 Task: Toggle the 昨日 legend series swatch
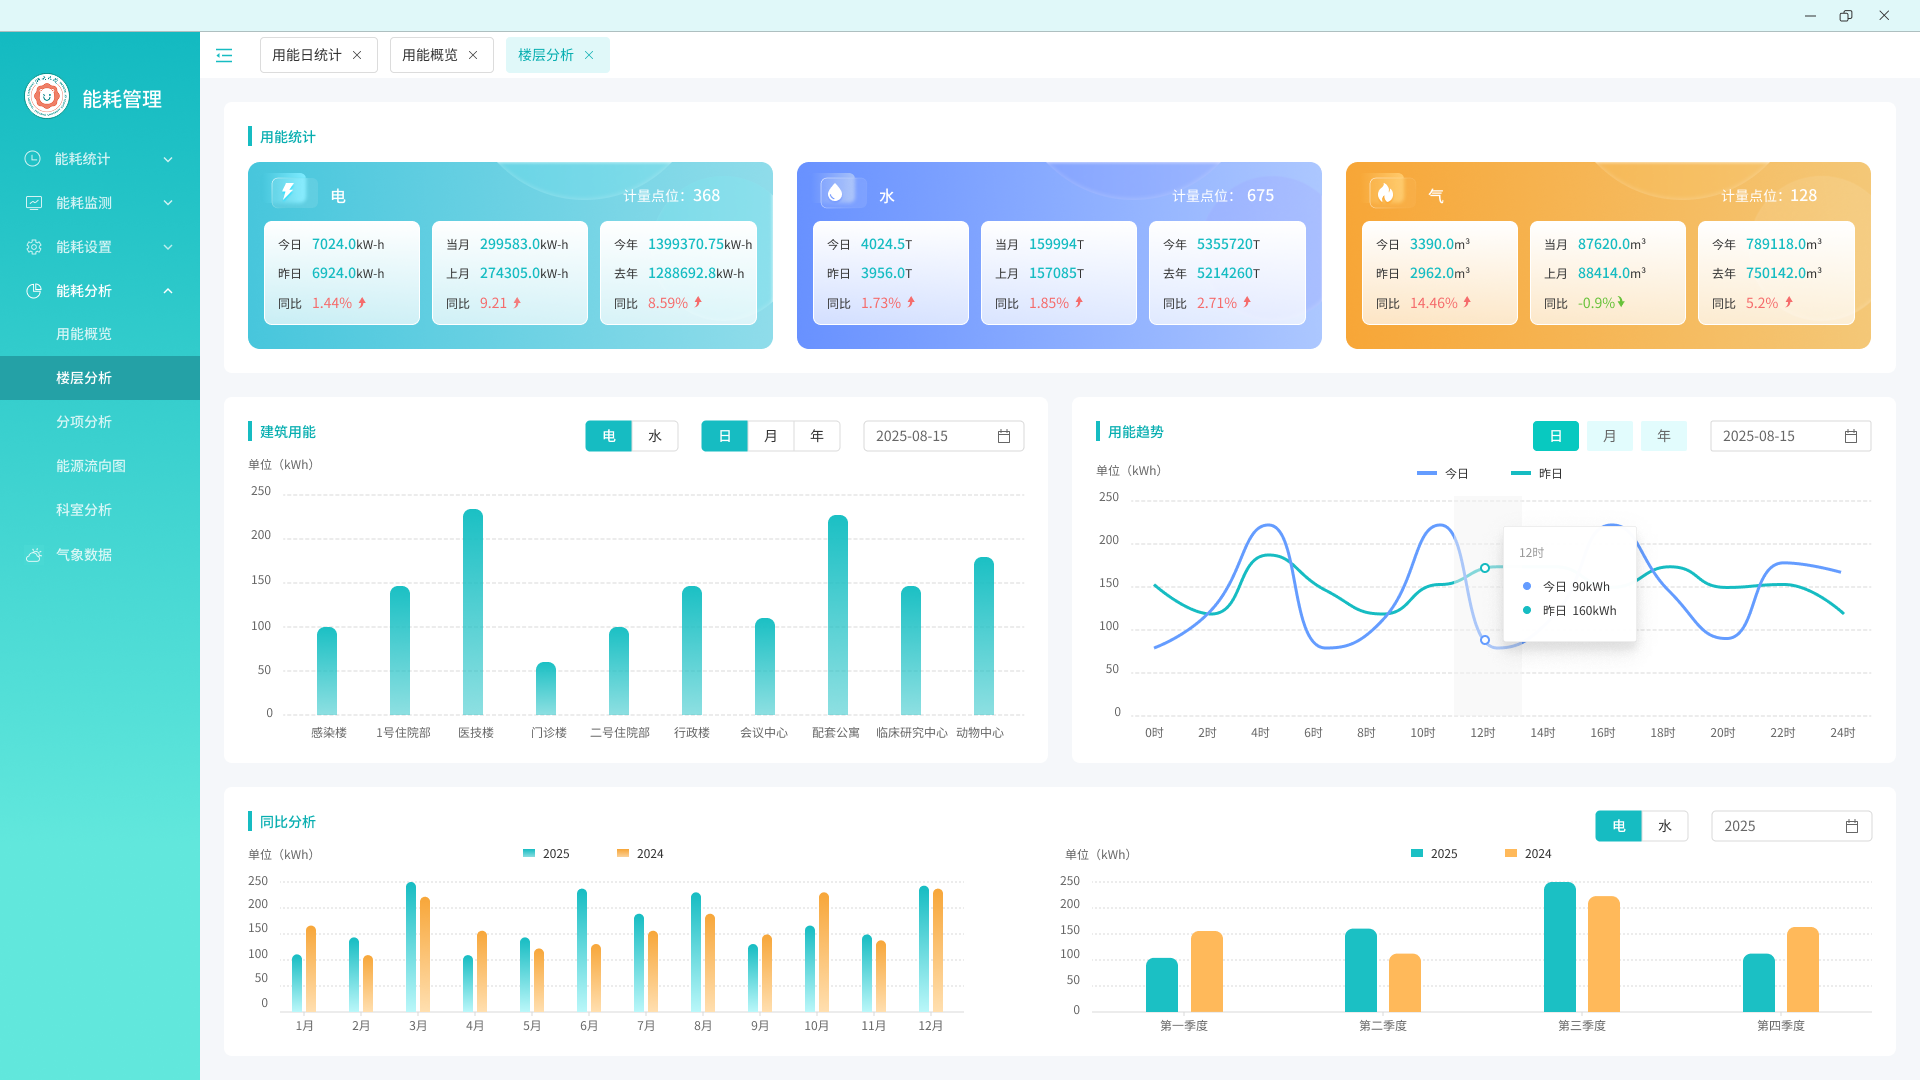tap(1520, 473)
